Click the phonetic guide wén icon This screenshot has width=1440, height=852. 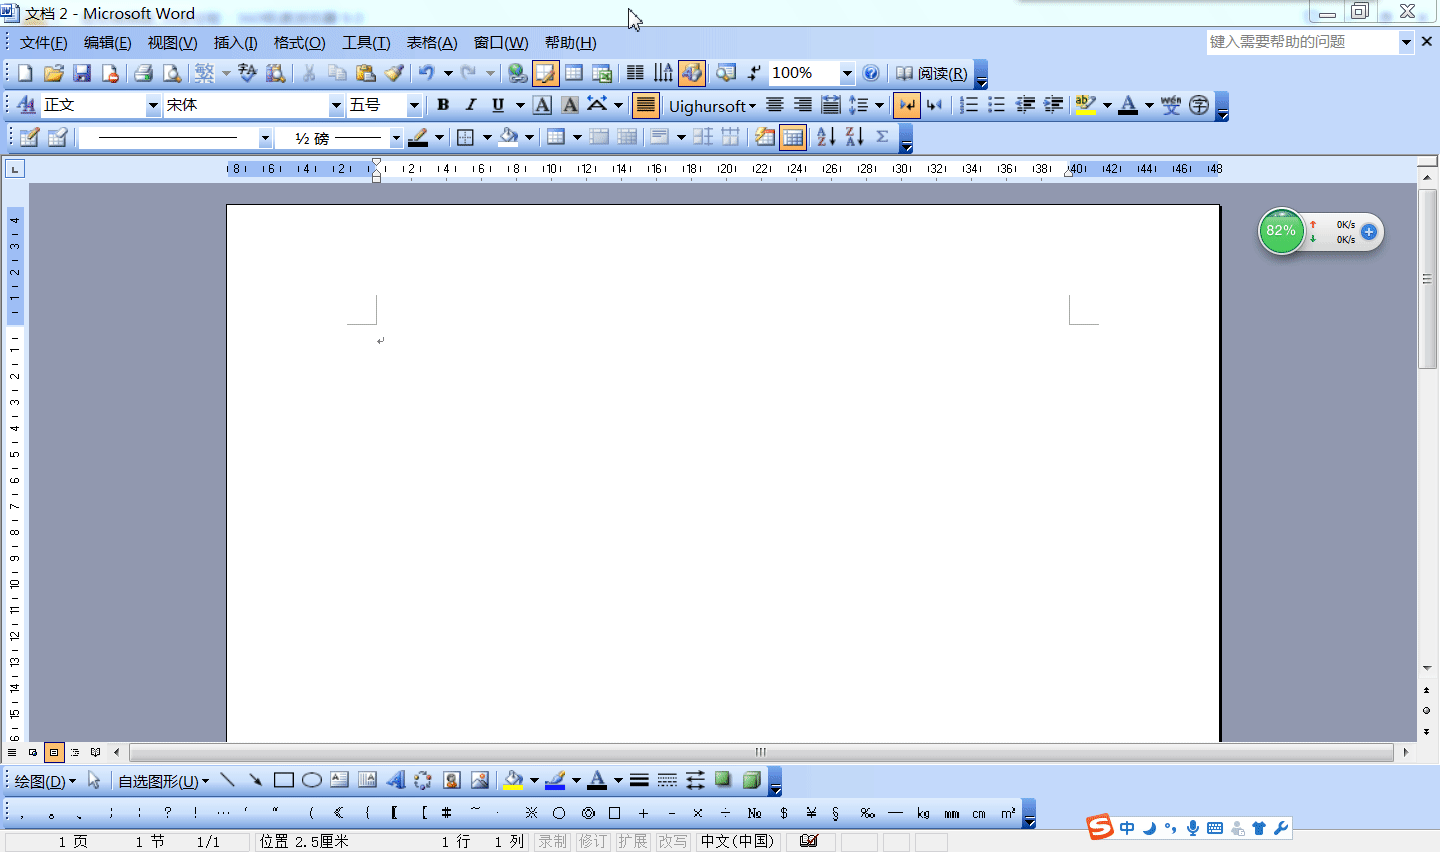pyautogui.click(x=1171, y=105)
